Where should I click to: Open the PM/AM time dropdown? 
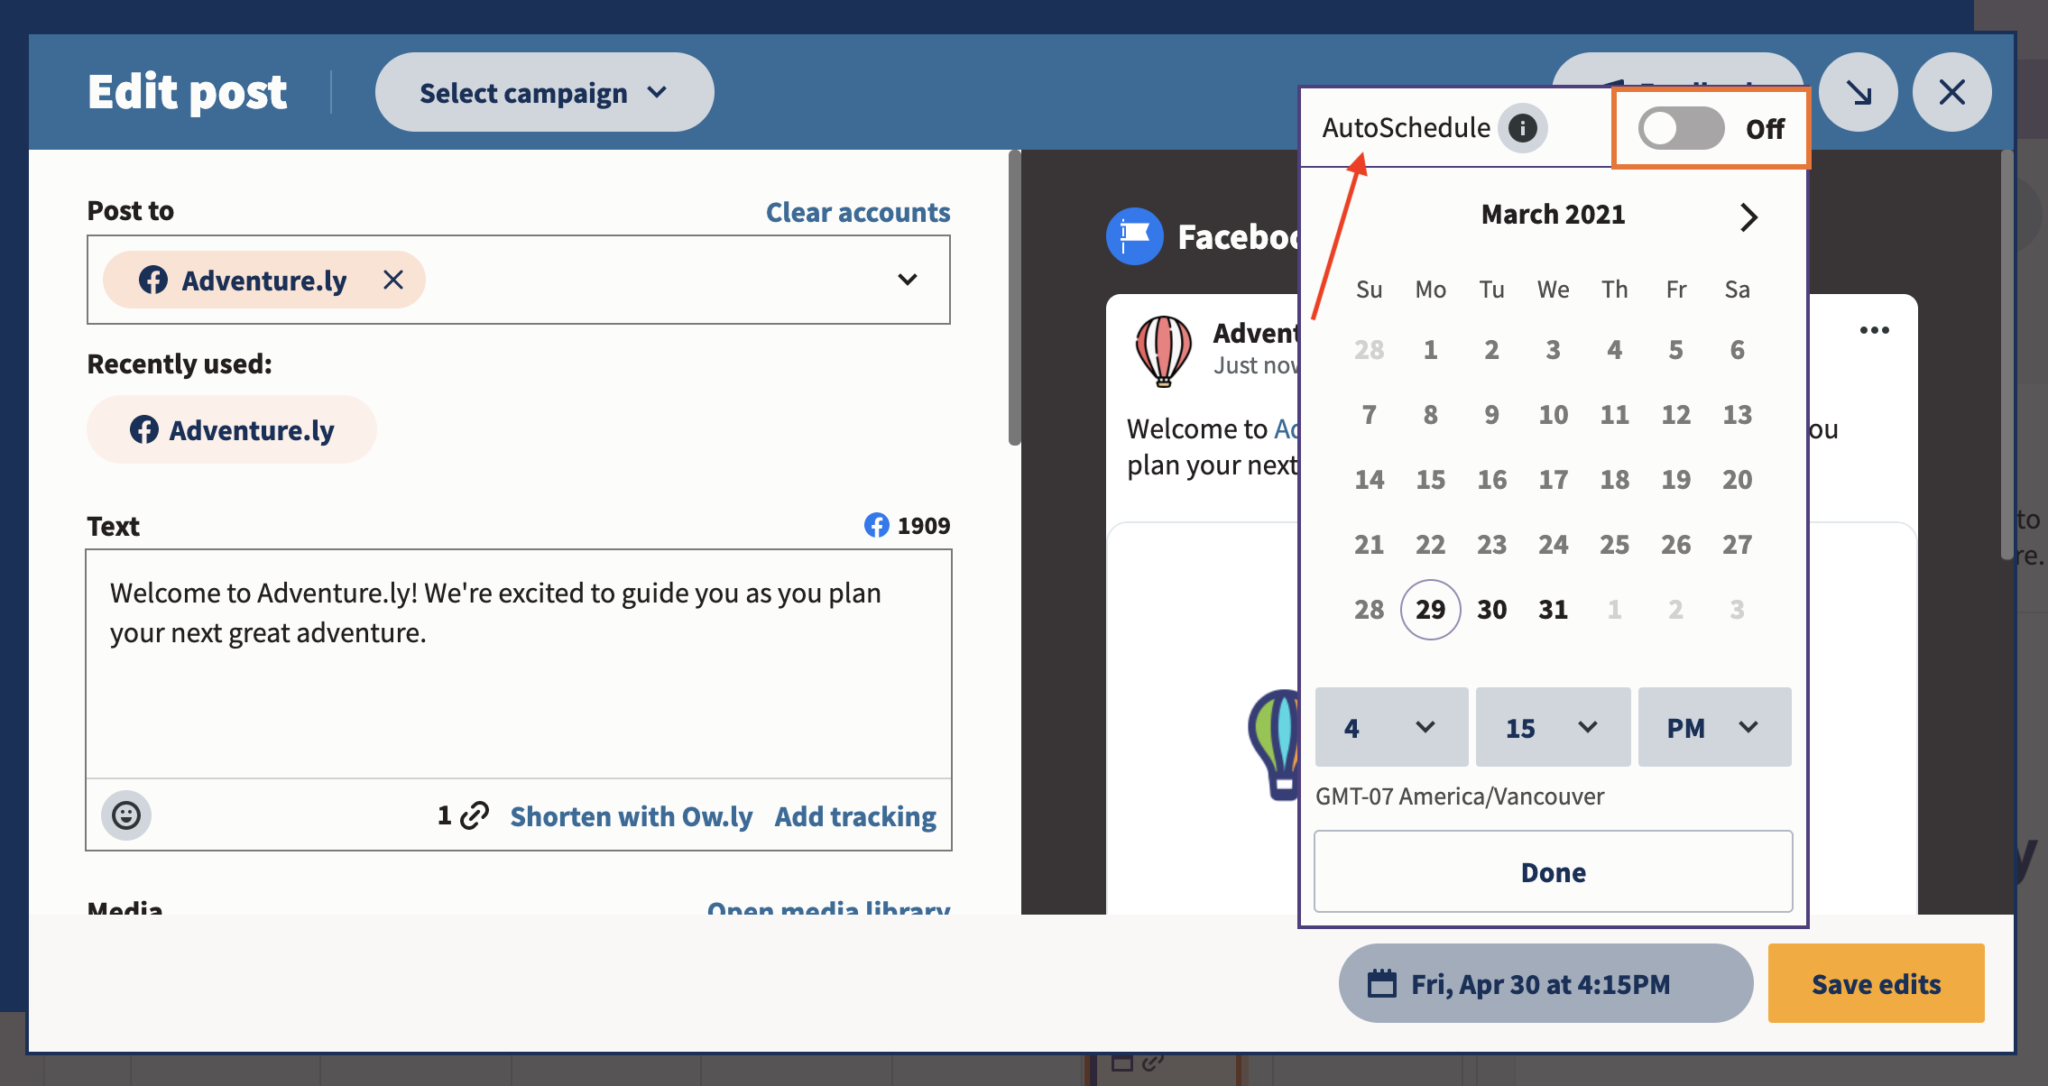(x=1714, y=727)
